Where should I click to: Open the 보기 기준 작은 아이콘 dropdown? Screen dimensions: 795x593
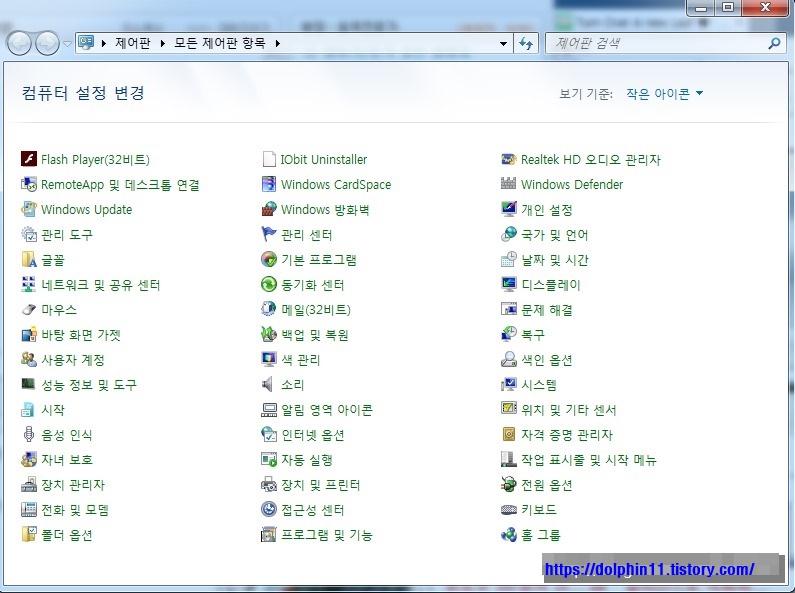(x=664, y=93)
